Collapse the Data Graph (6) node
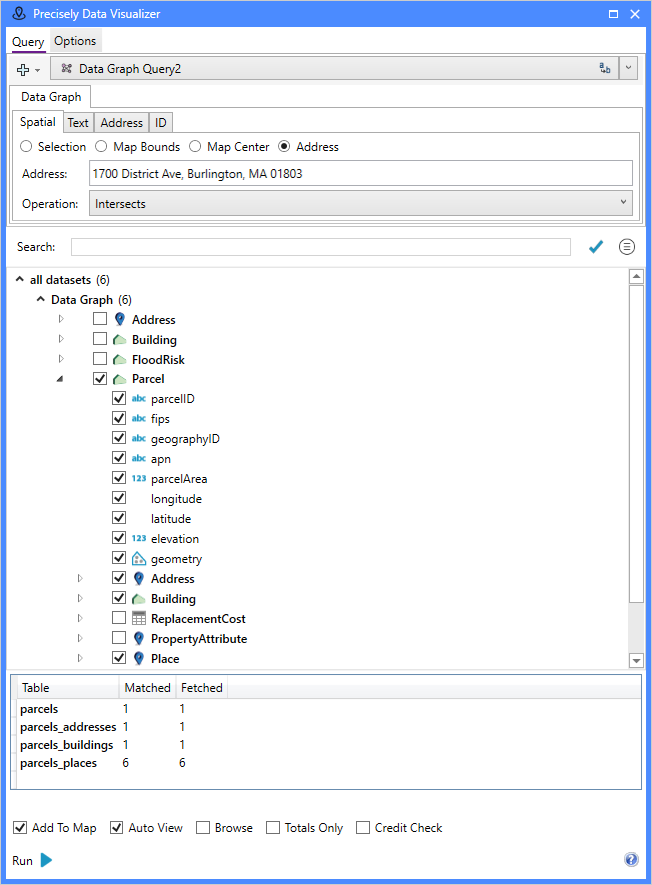Viewport: 652px width, 885px height. pos(40,299)
